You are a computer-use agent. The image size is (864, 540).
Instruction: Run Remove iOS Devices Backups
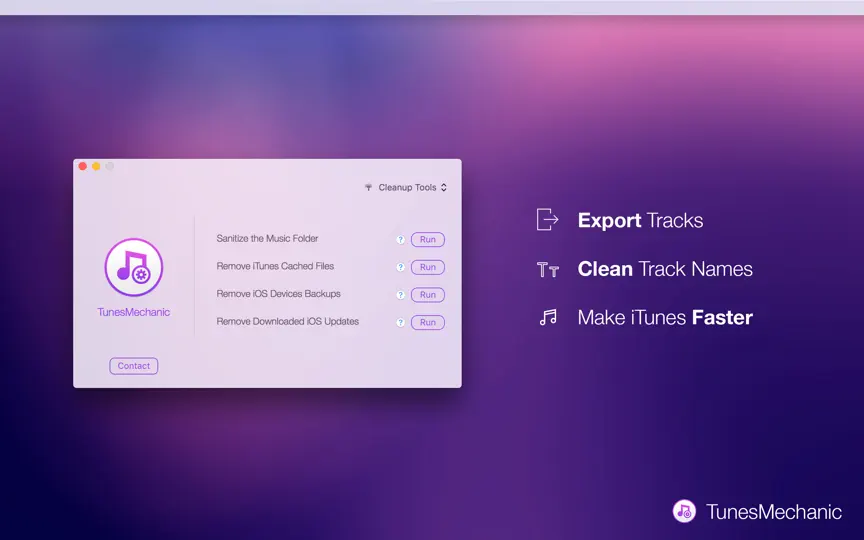[428, 295]
